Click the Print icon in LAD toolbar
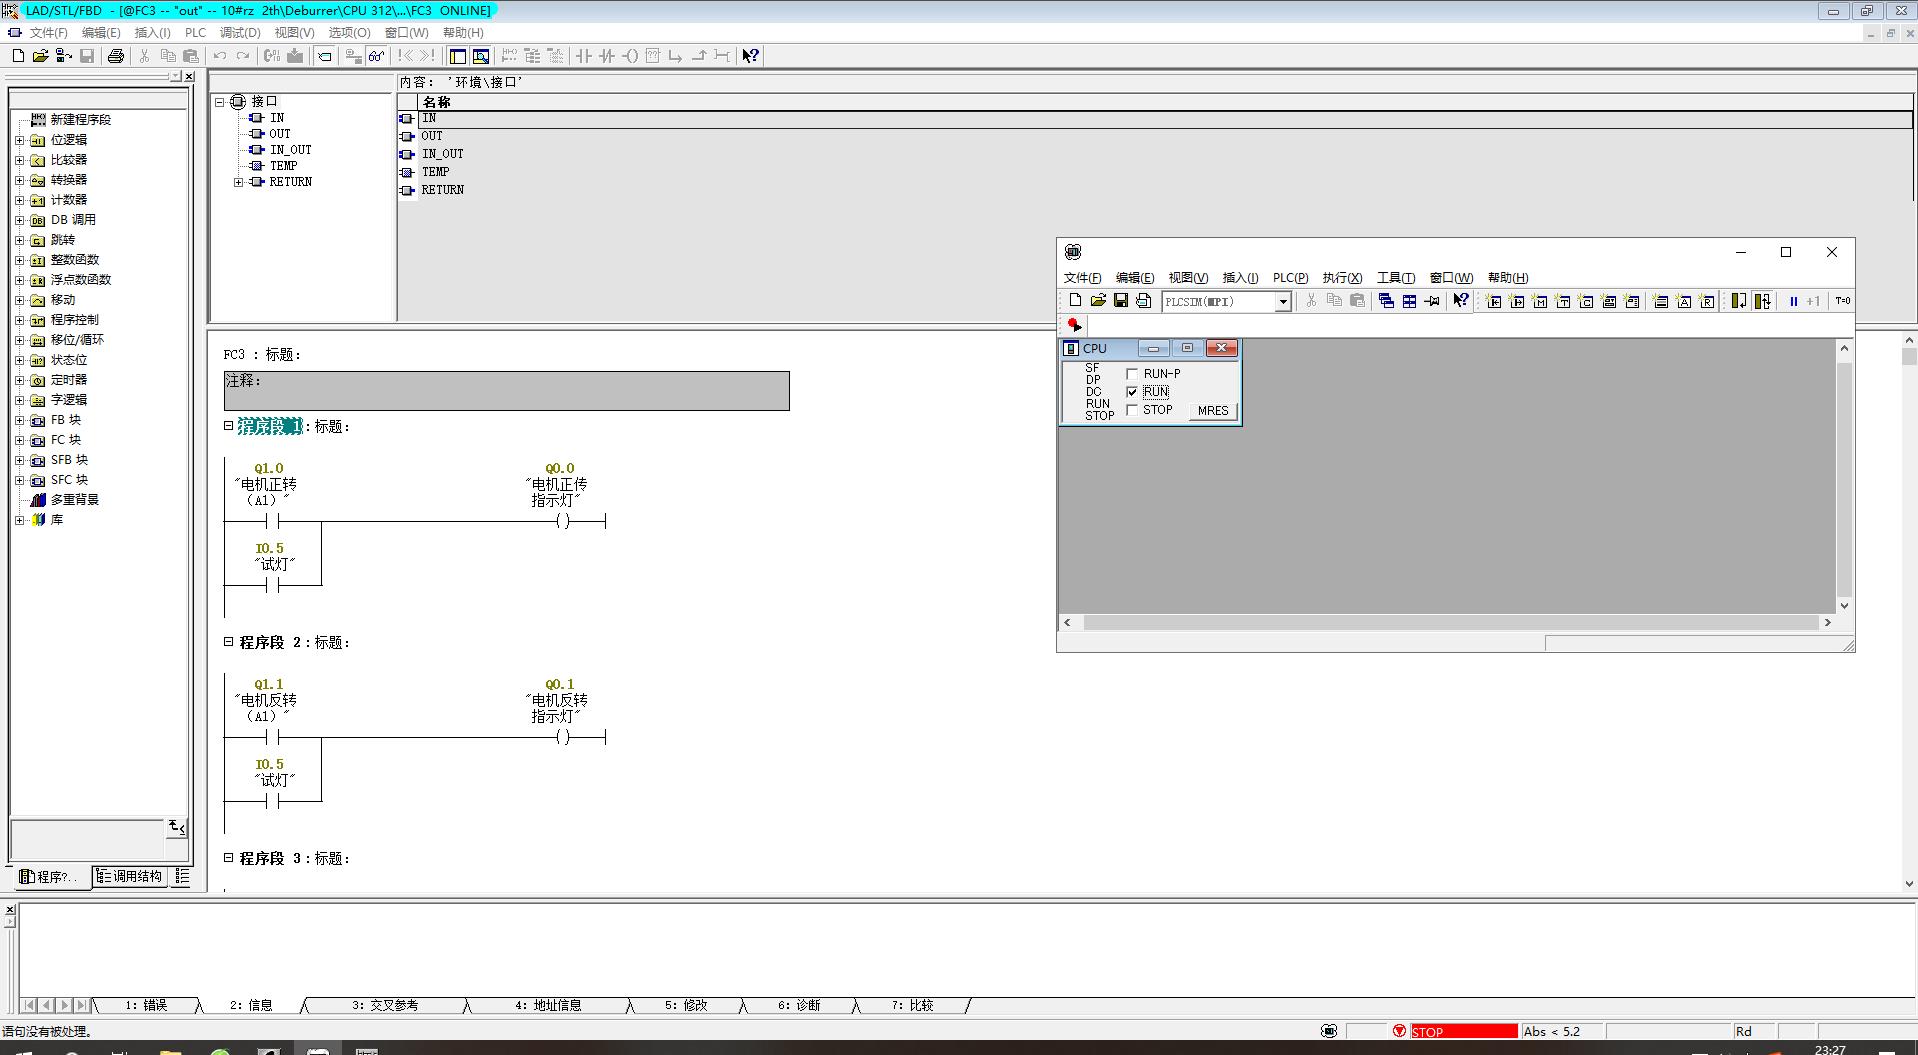 click(115, 56)
